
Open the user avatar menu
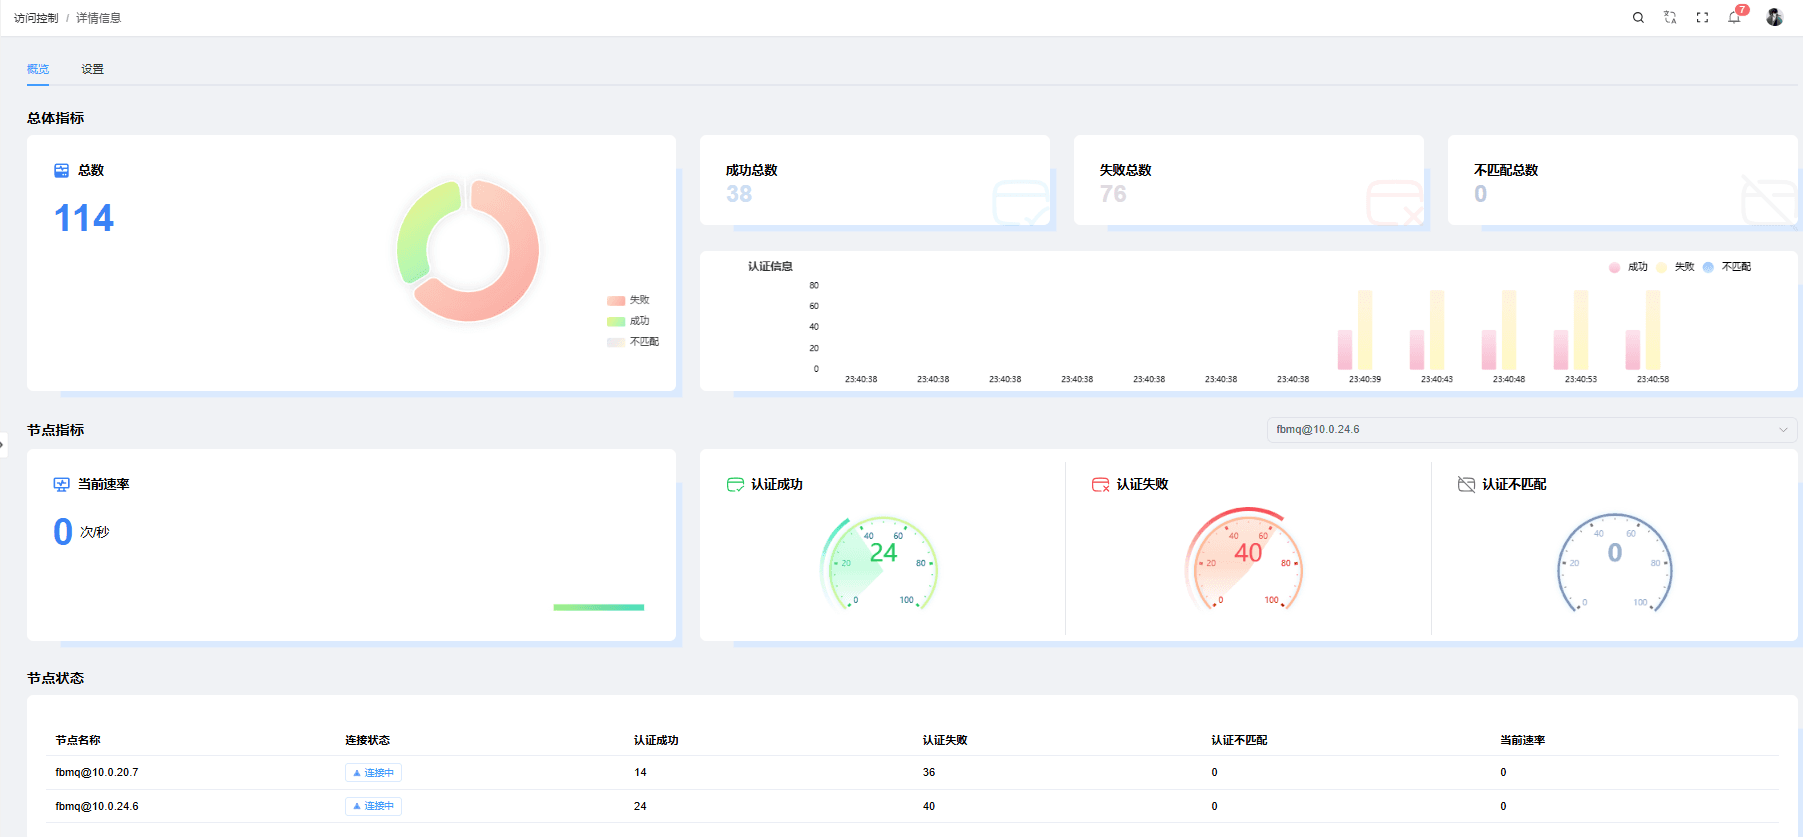pyautogui.click(x=1774, y=17)
